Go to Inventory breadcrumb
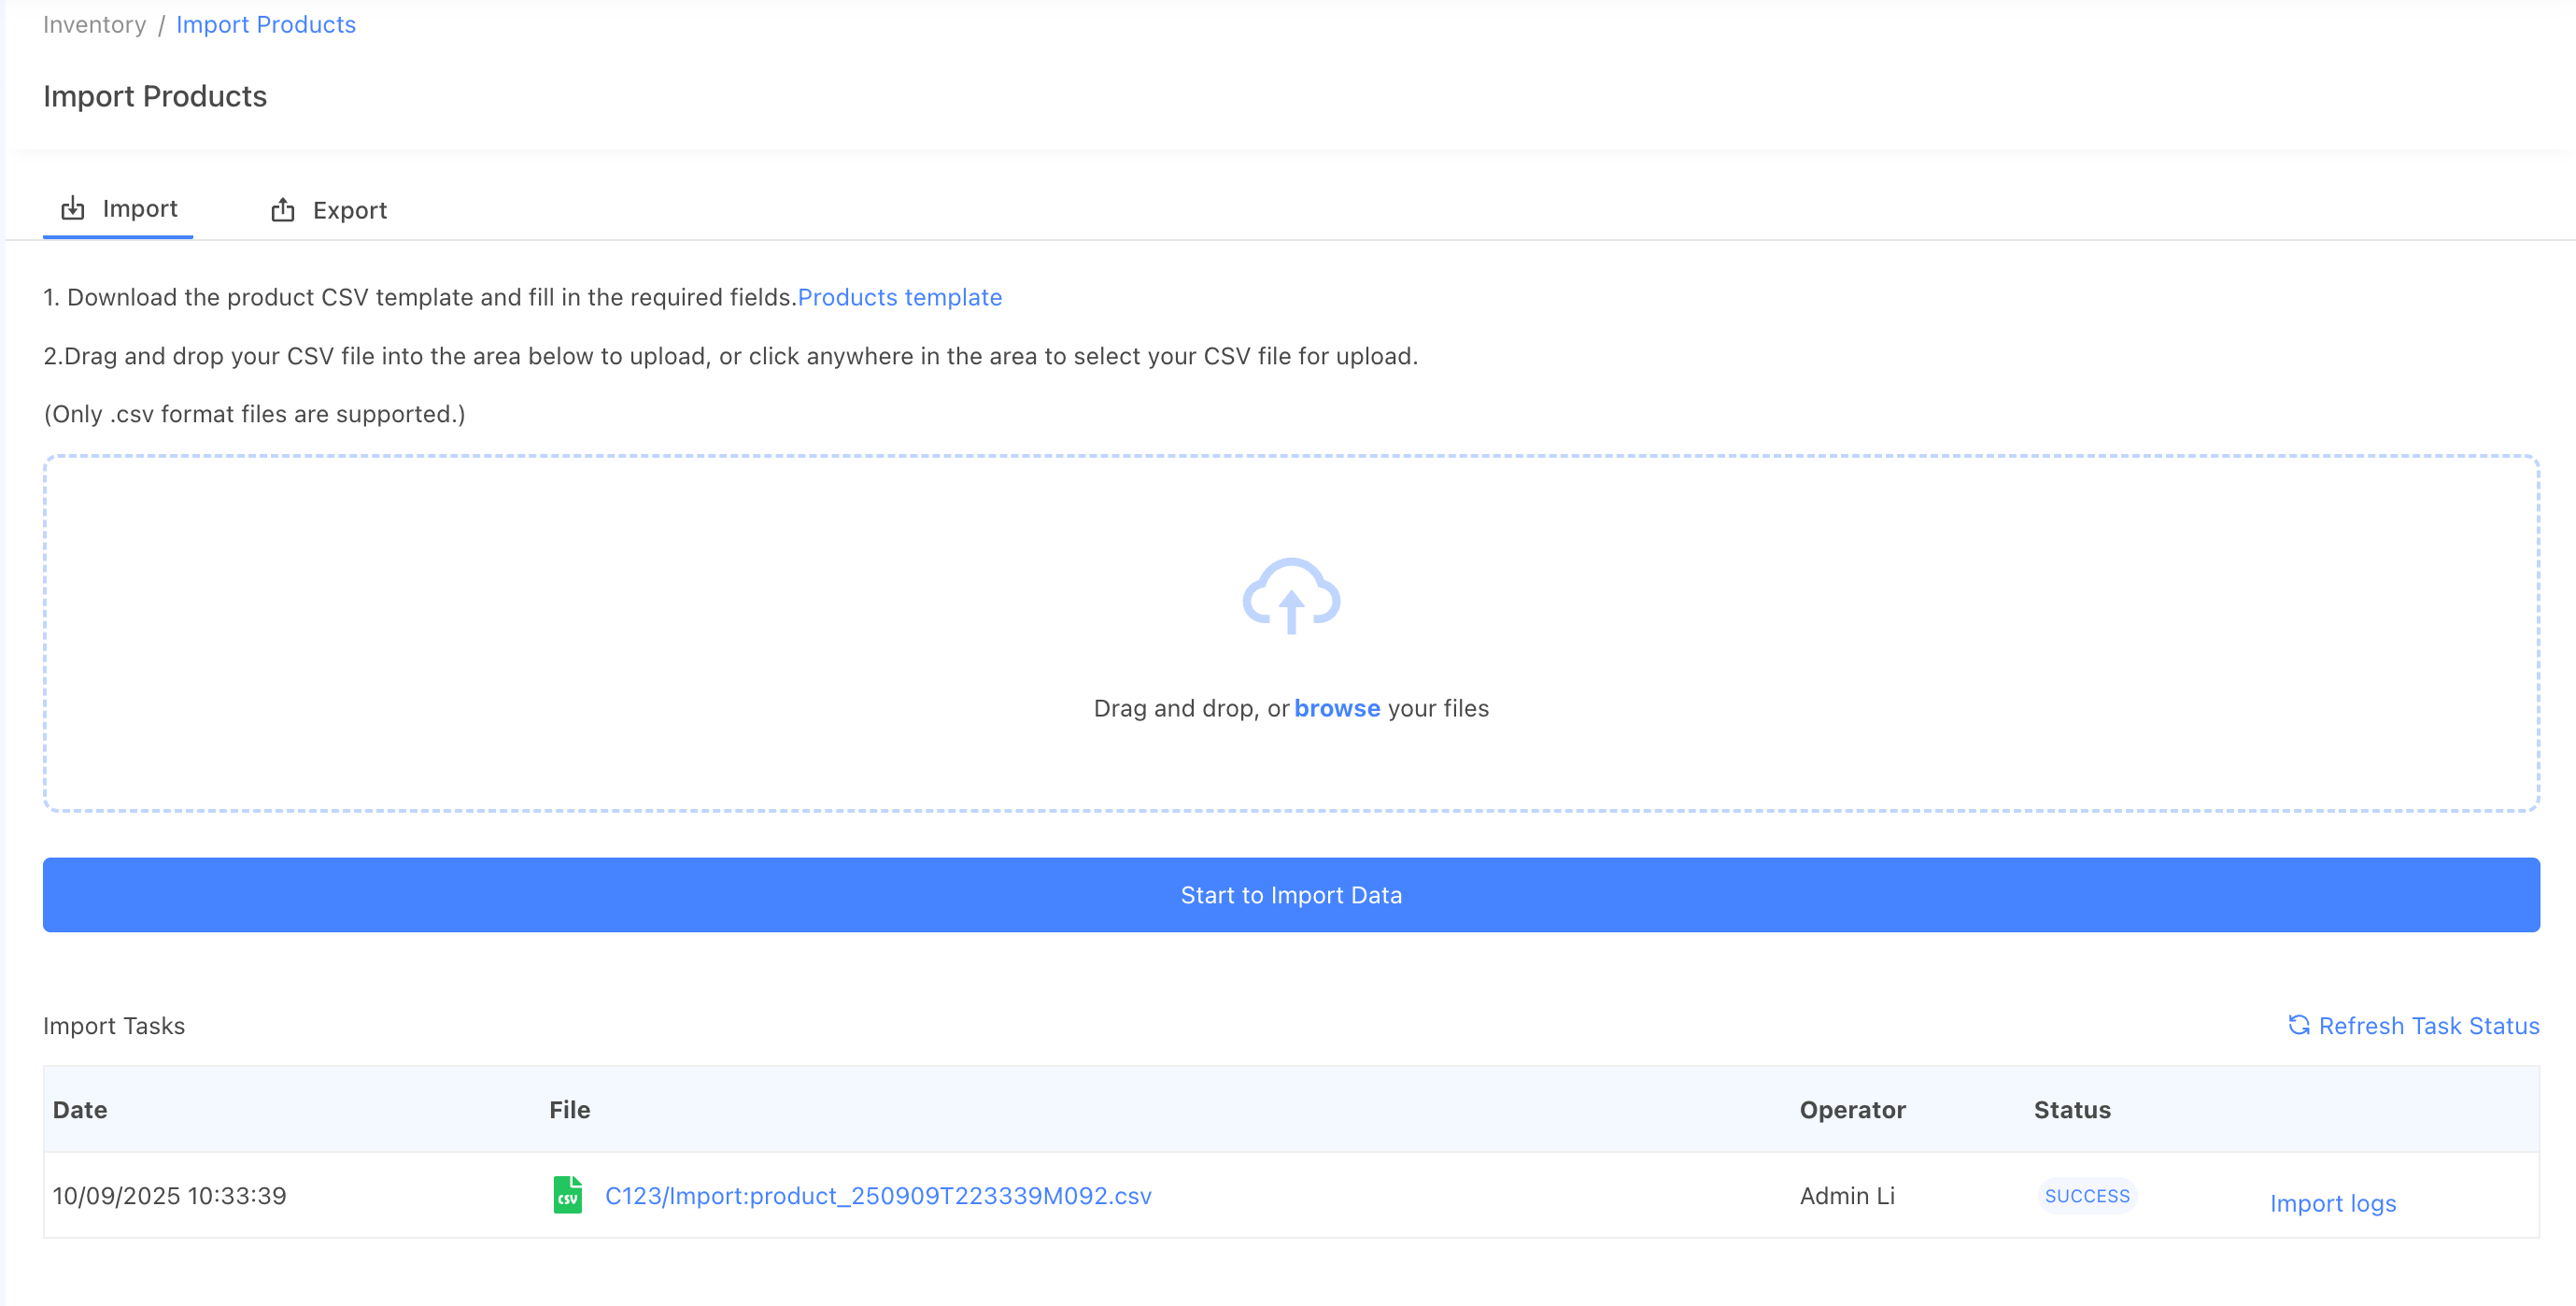2576x1306 pixels. 94,24
